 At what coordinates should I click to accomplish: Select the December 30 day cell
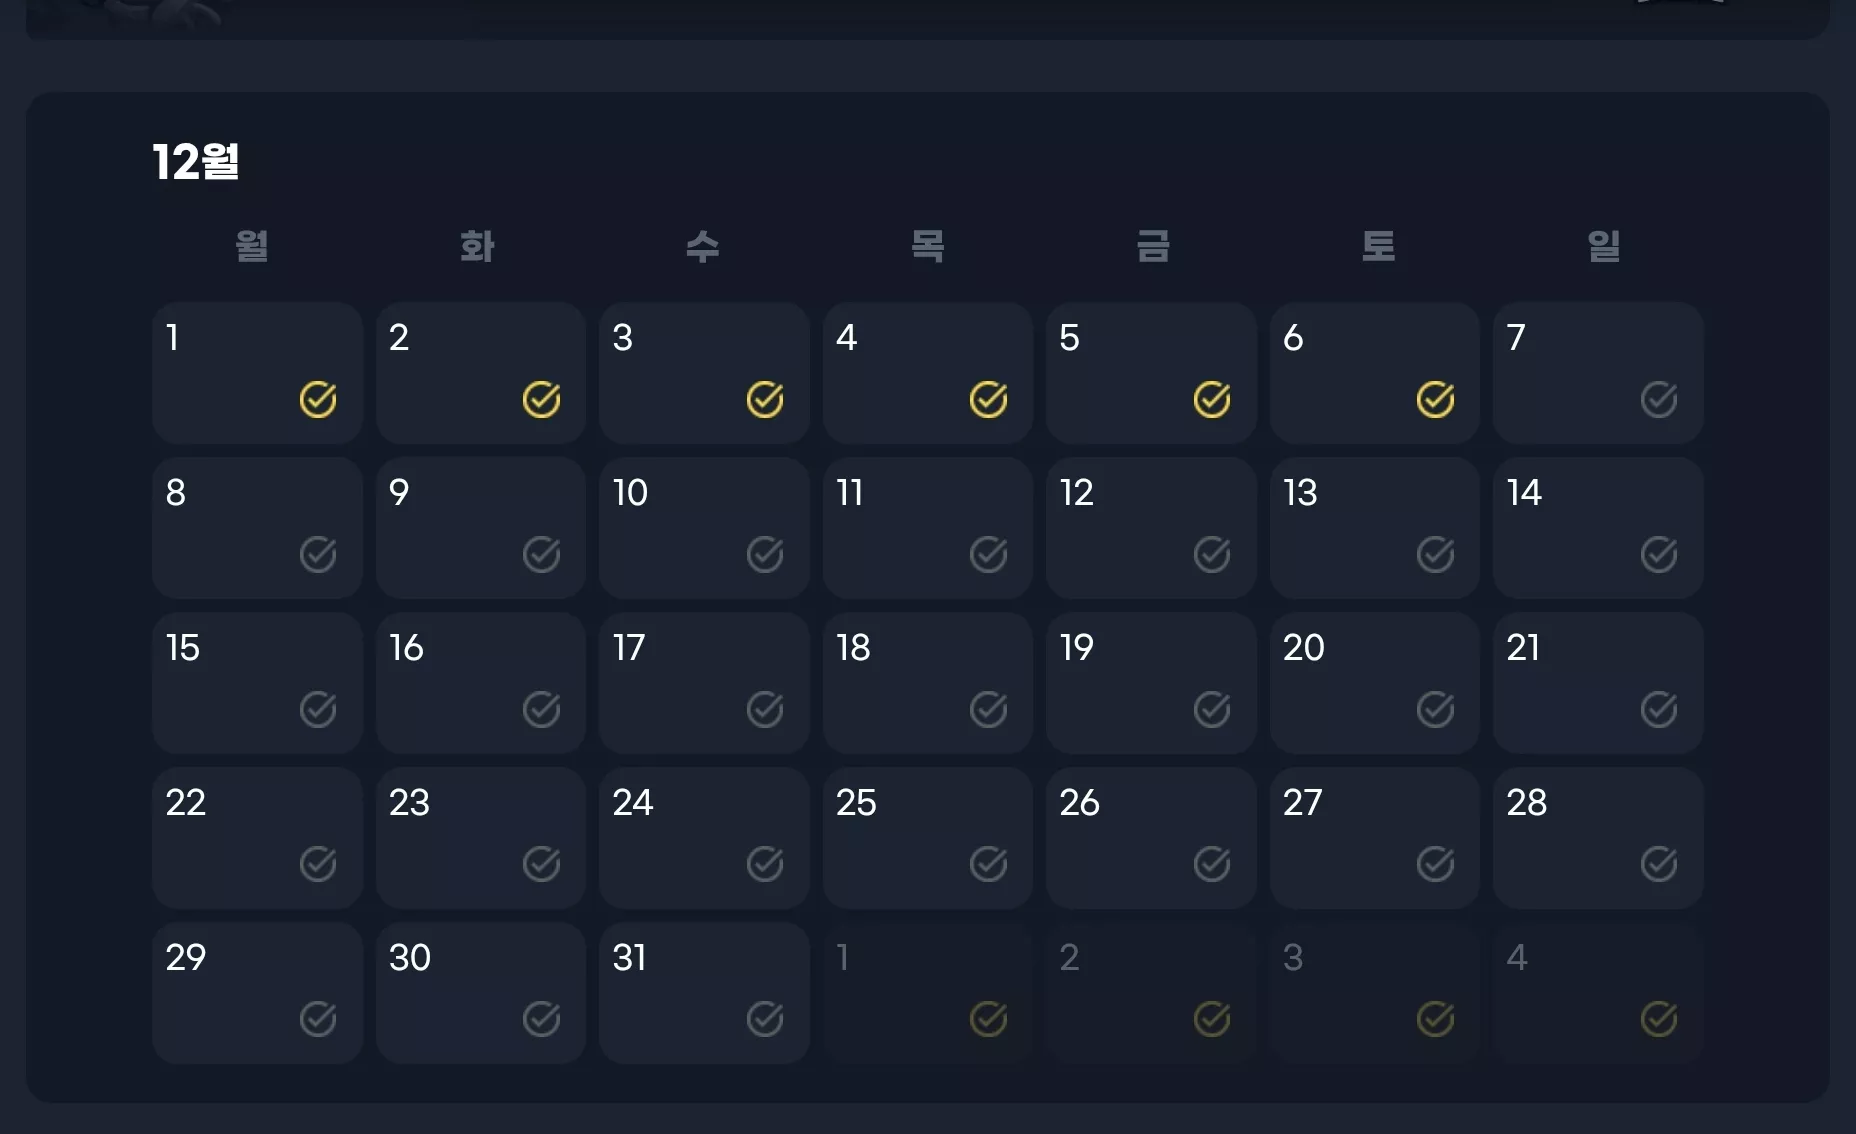click(x=481, y=993)
